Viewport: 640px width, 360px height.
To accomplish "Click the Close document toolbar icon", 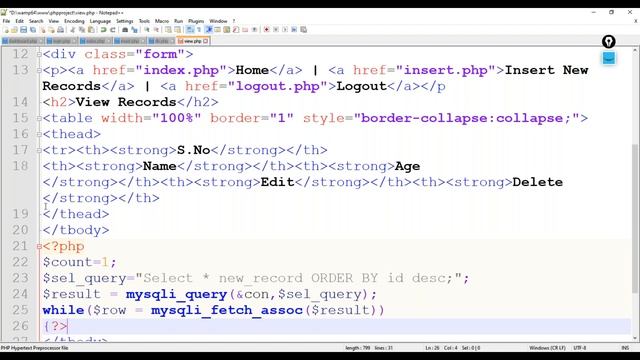I will (x=42, y=30).
